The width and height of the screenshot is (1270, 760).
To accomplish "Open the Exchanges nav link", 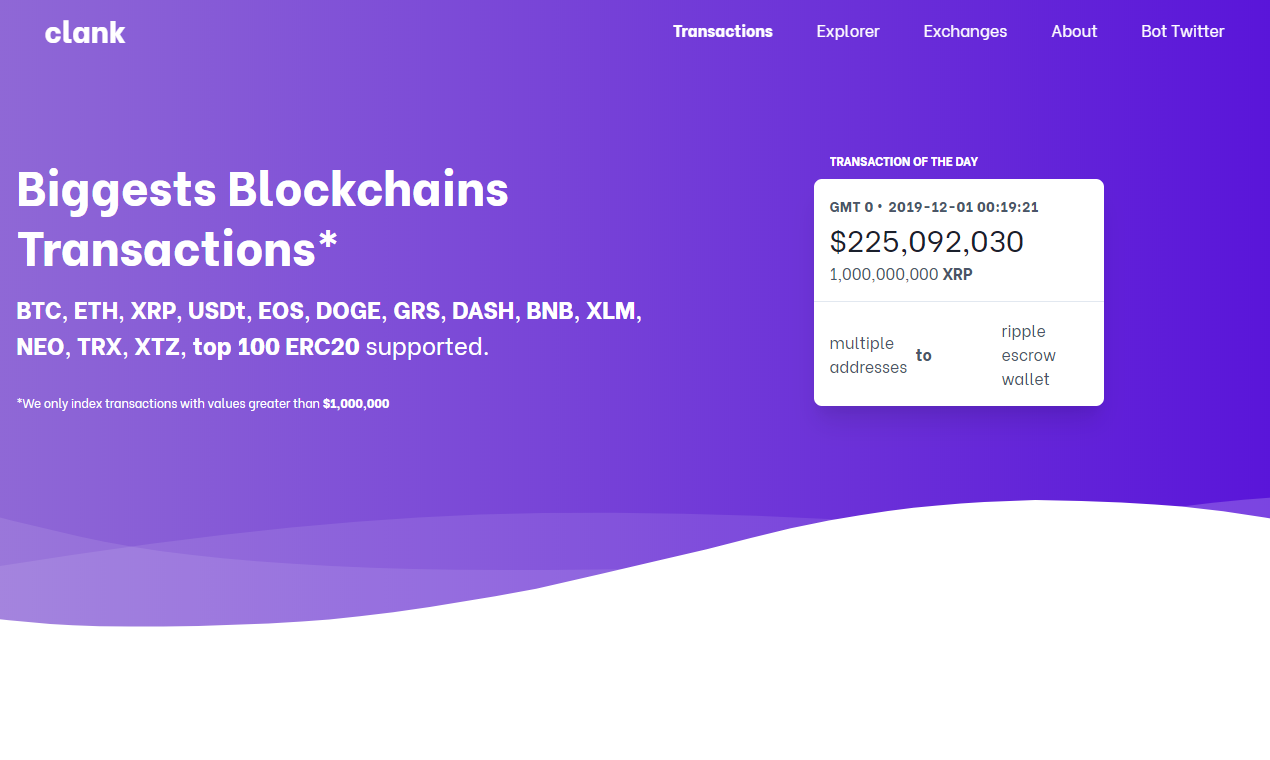I will coord(965,31).
